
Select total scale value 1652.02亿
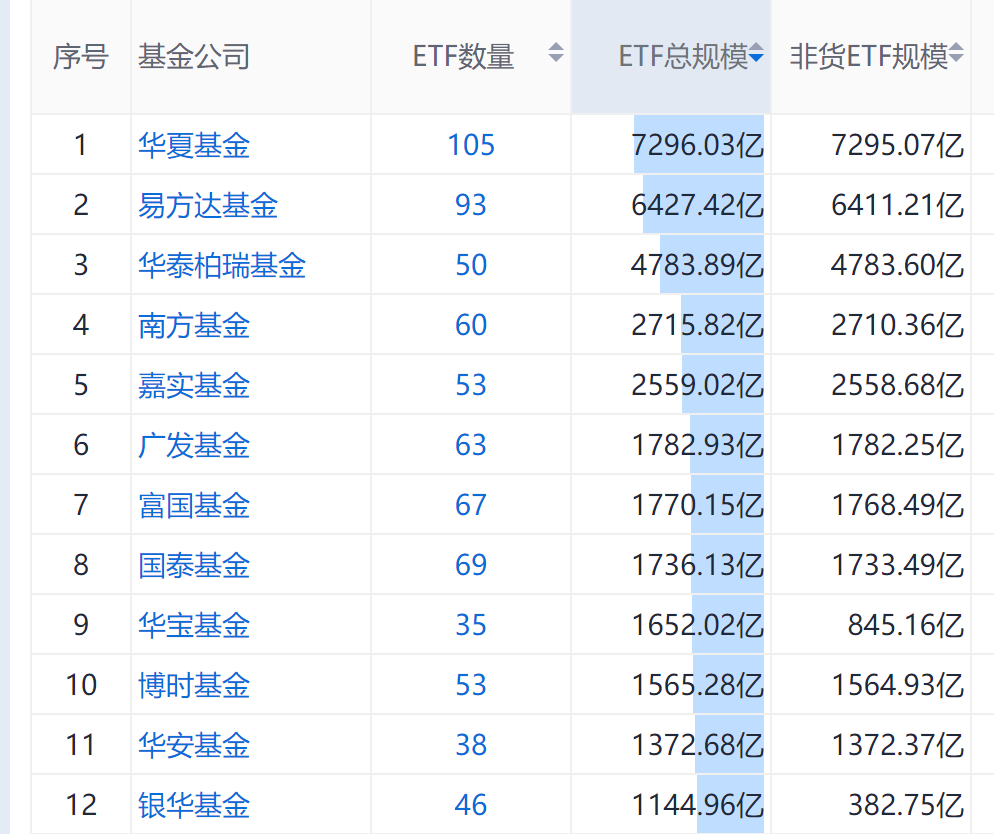click(x=697, y=625)
